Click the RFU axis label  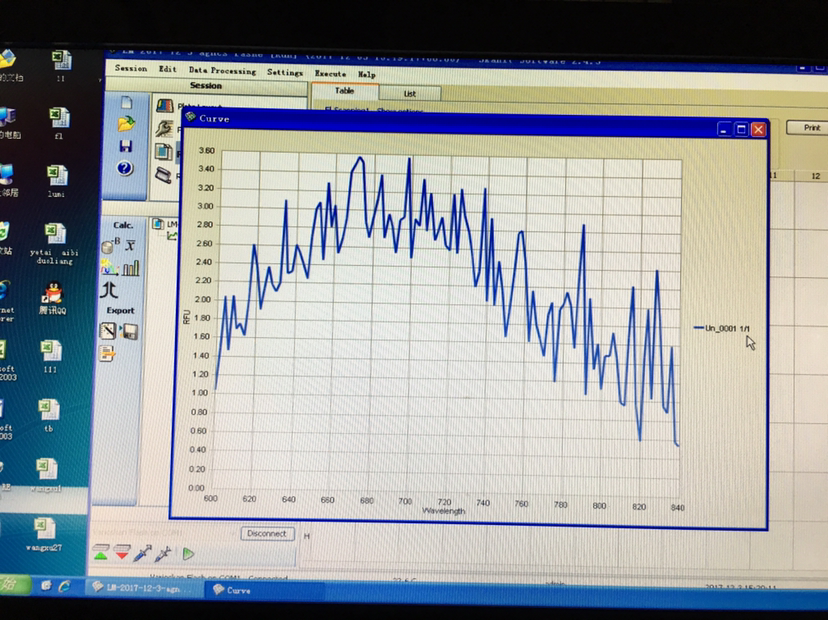(x=186, y=317)
